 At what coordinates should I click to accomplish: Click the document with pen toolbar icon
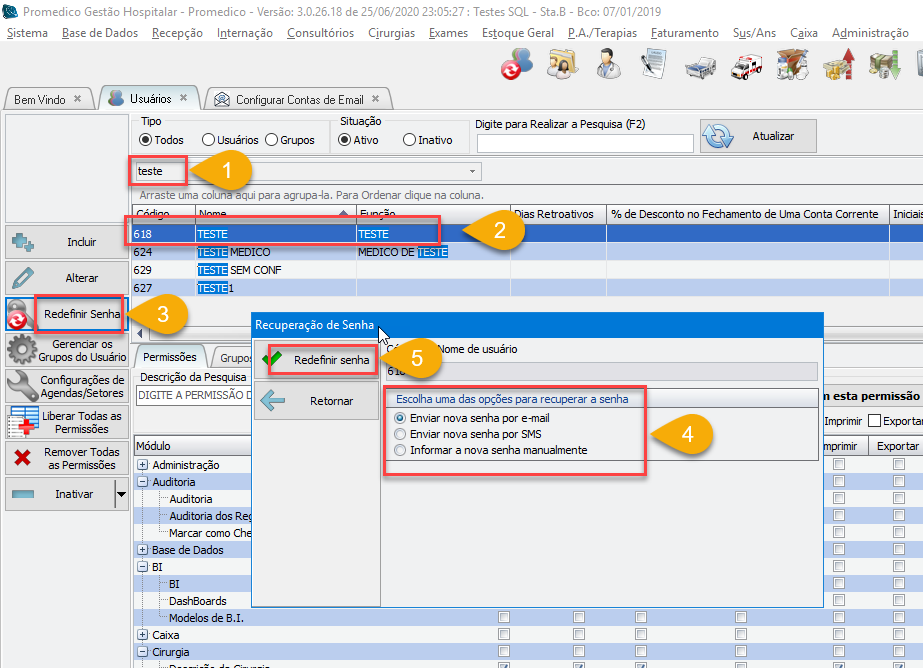(653, 67)
